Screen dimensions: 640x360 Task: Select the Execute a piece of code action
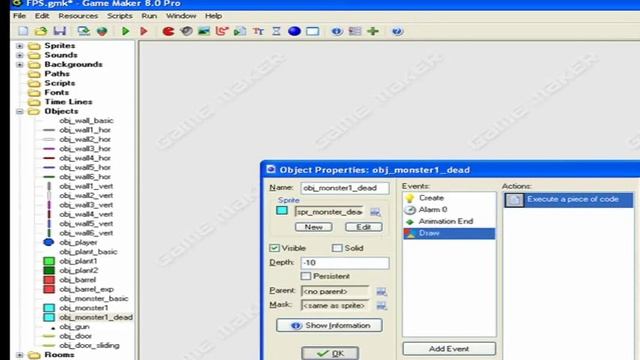(569, 200)
